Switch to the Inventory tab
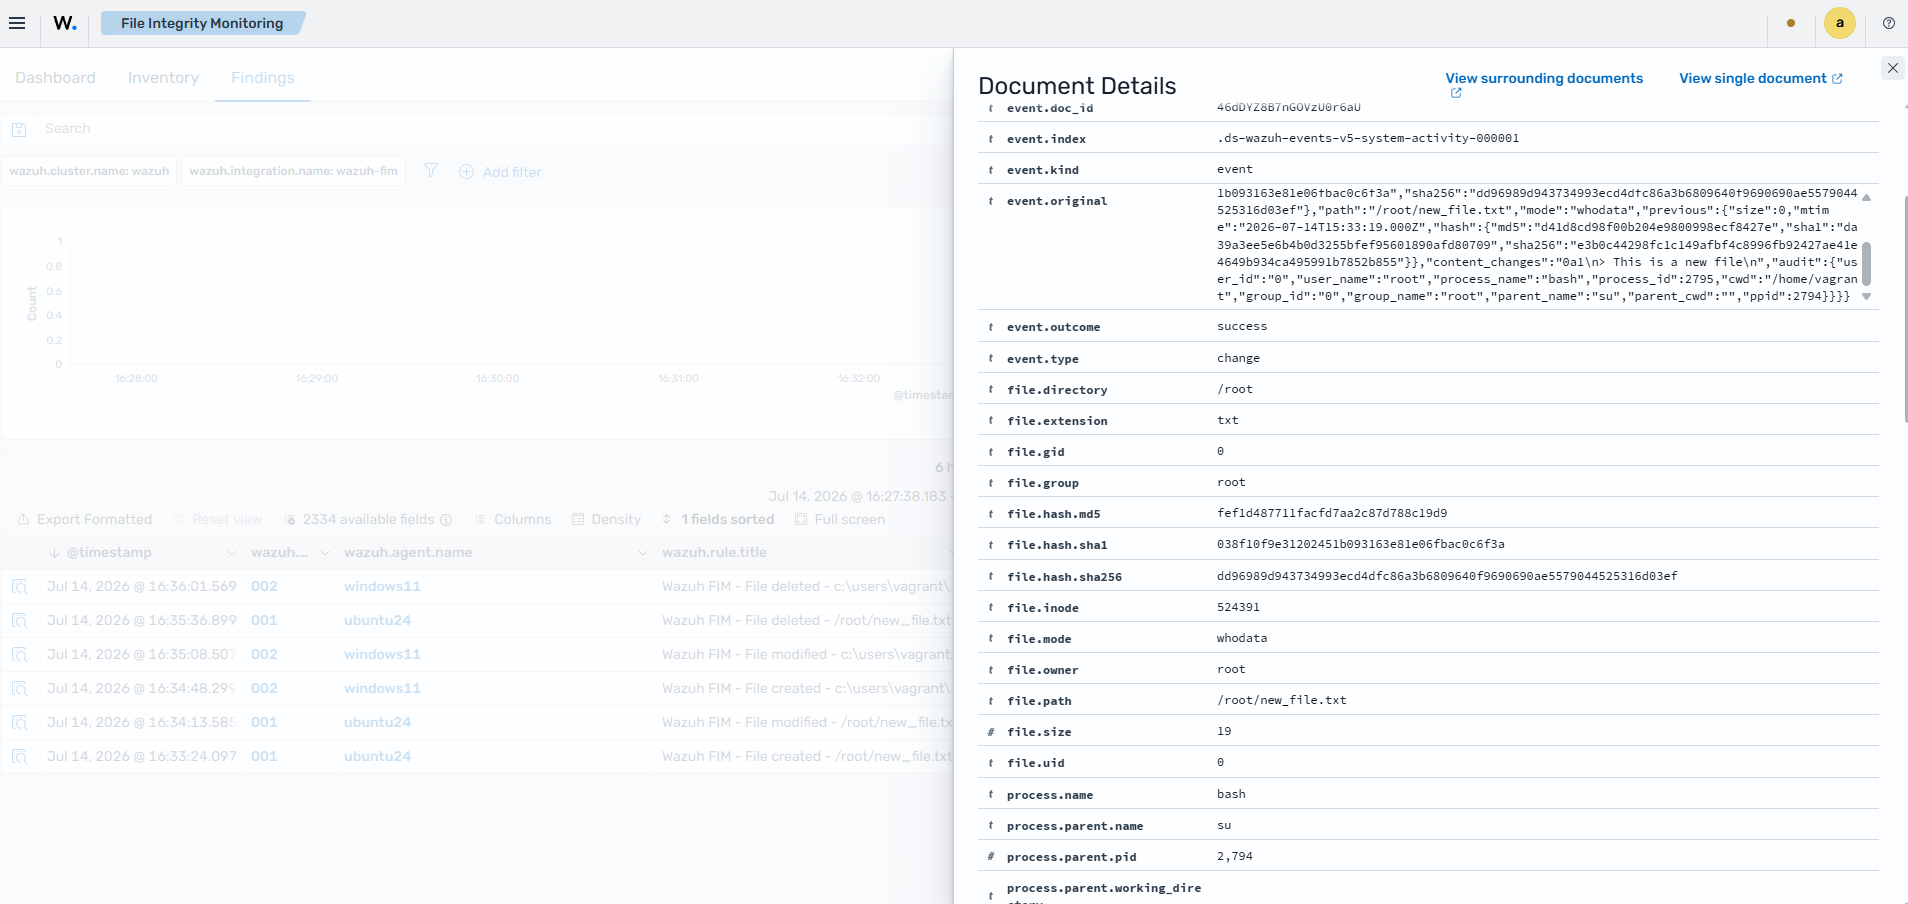 163,78
